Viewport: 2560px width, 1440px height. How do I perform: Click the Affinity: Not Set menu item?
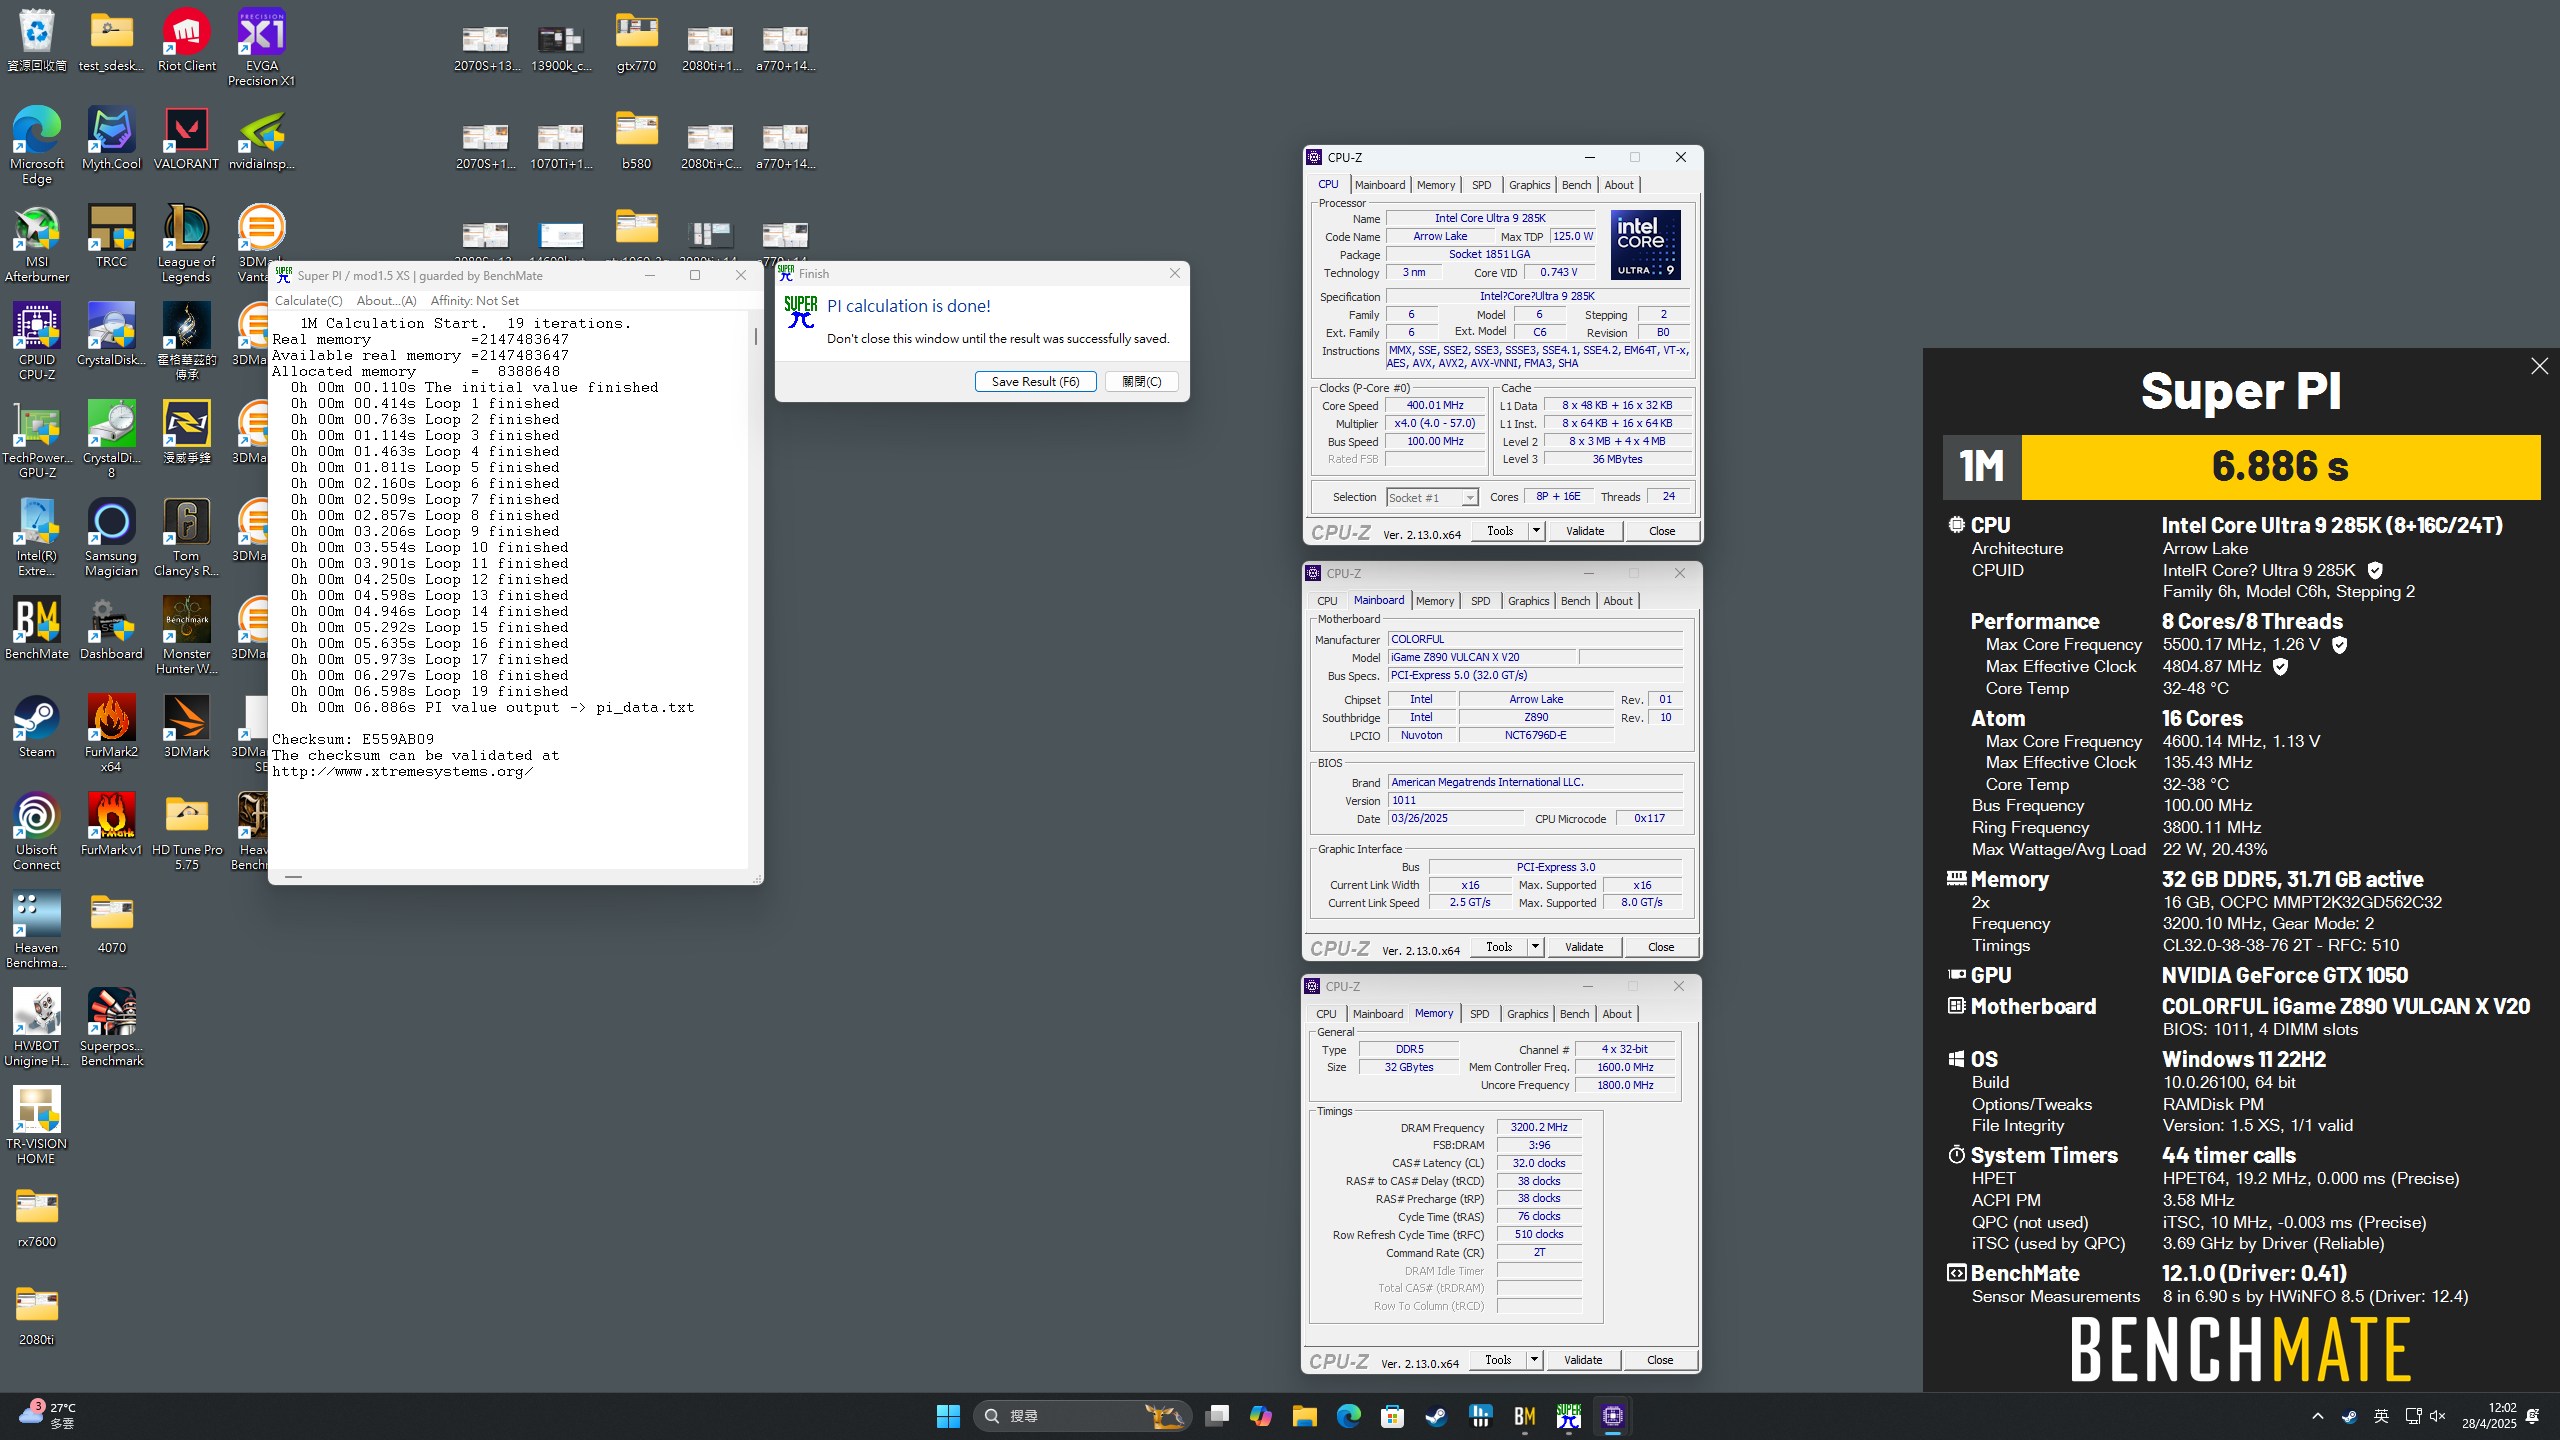tap(474, 301)
